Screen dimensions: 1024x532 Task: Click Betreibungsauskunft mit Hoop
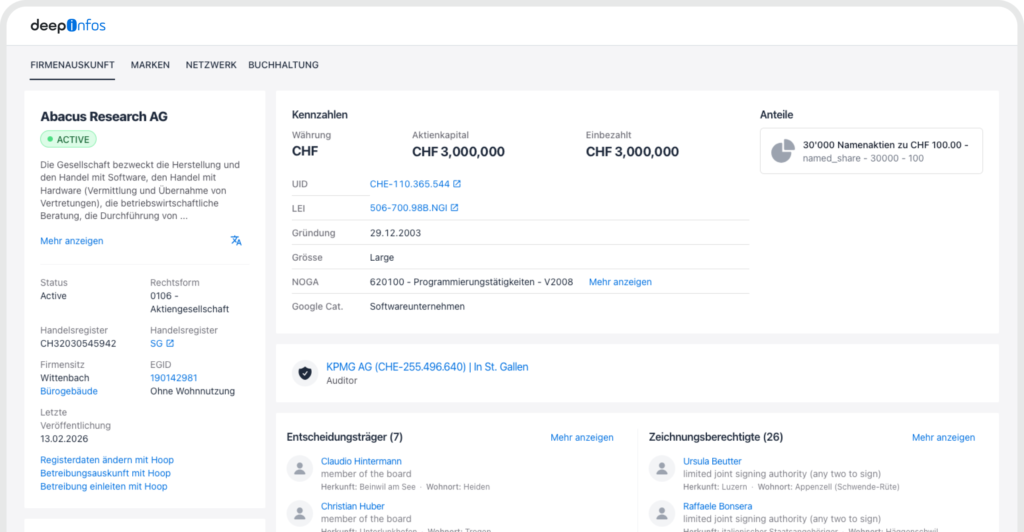pos(105,473)
